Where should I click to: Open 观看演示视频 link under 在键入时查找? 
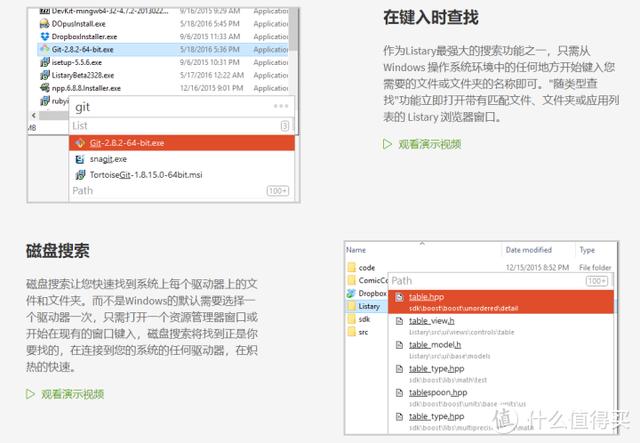[430, 144]
